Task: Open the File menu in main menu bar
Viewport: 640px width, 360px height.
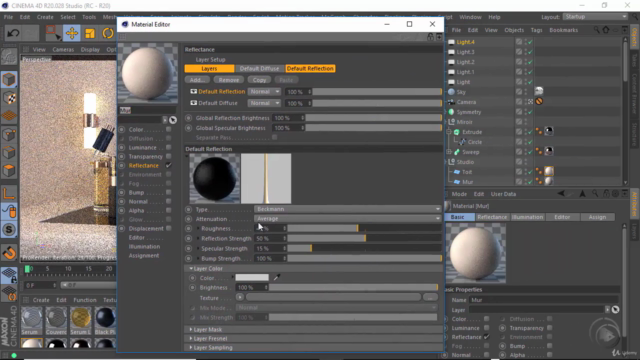Action: [x=8, y=17]
